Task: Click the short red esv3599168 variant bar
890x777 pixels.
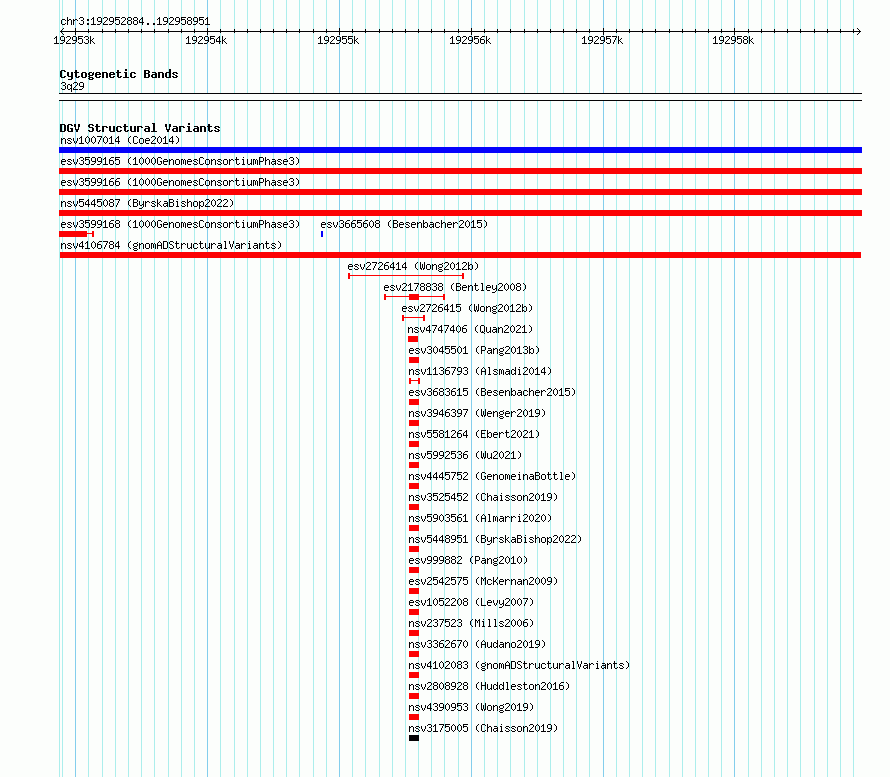Action: (76, 234)
